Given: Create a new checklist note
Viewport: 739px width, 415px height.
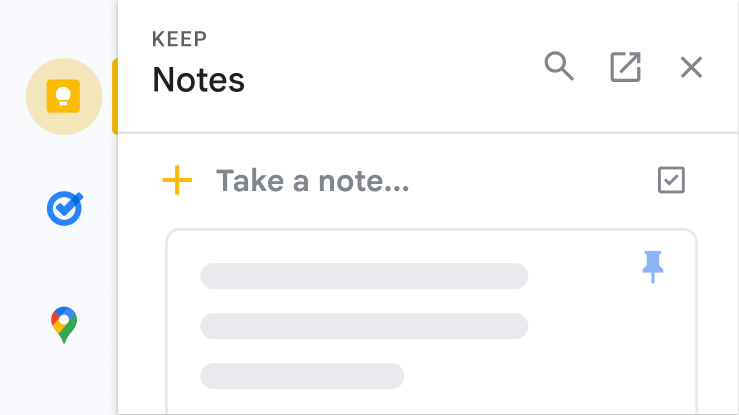Looking at the screenshot, I should coord(671,180).
